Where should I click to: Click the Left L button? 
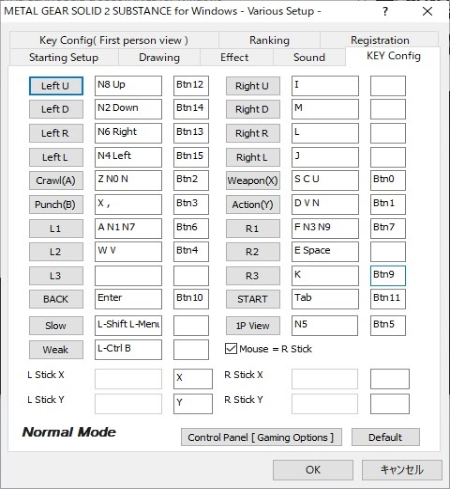(x=56, y=157)
